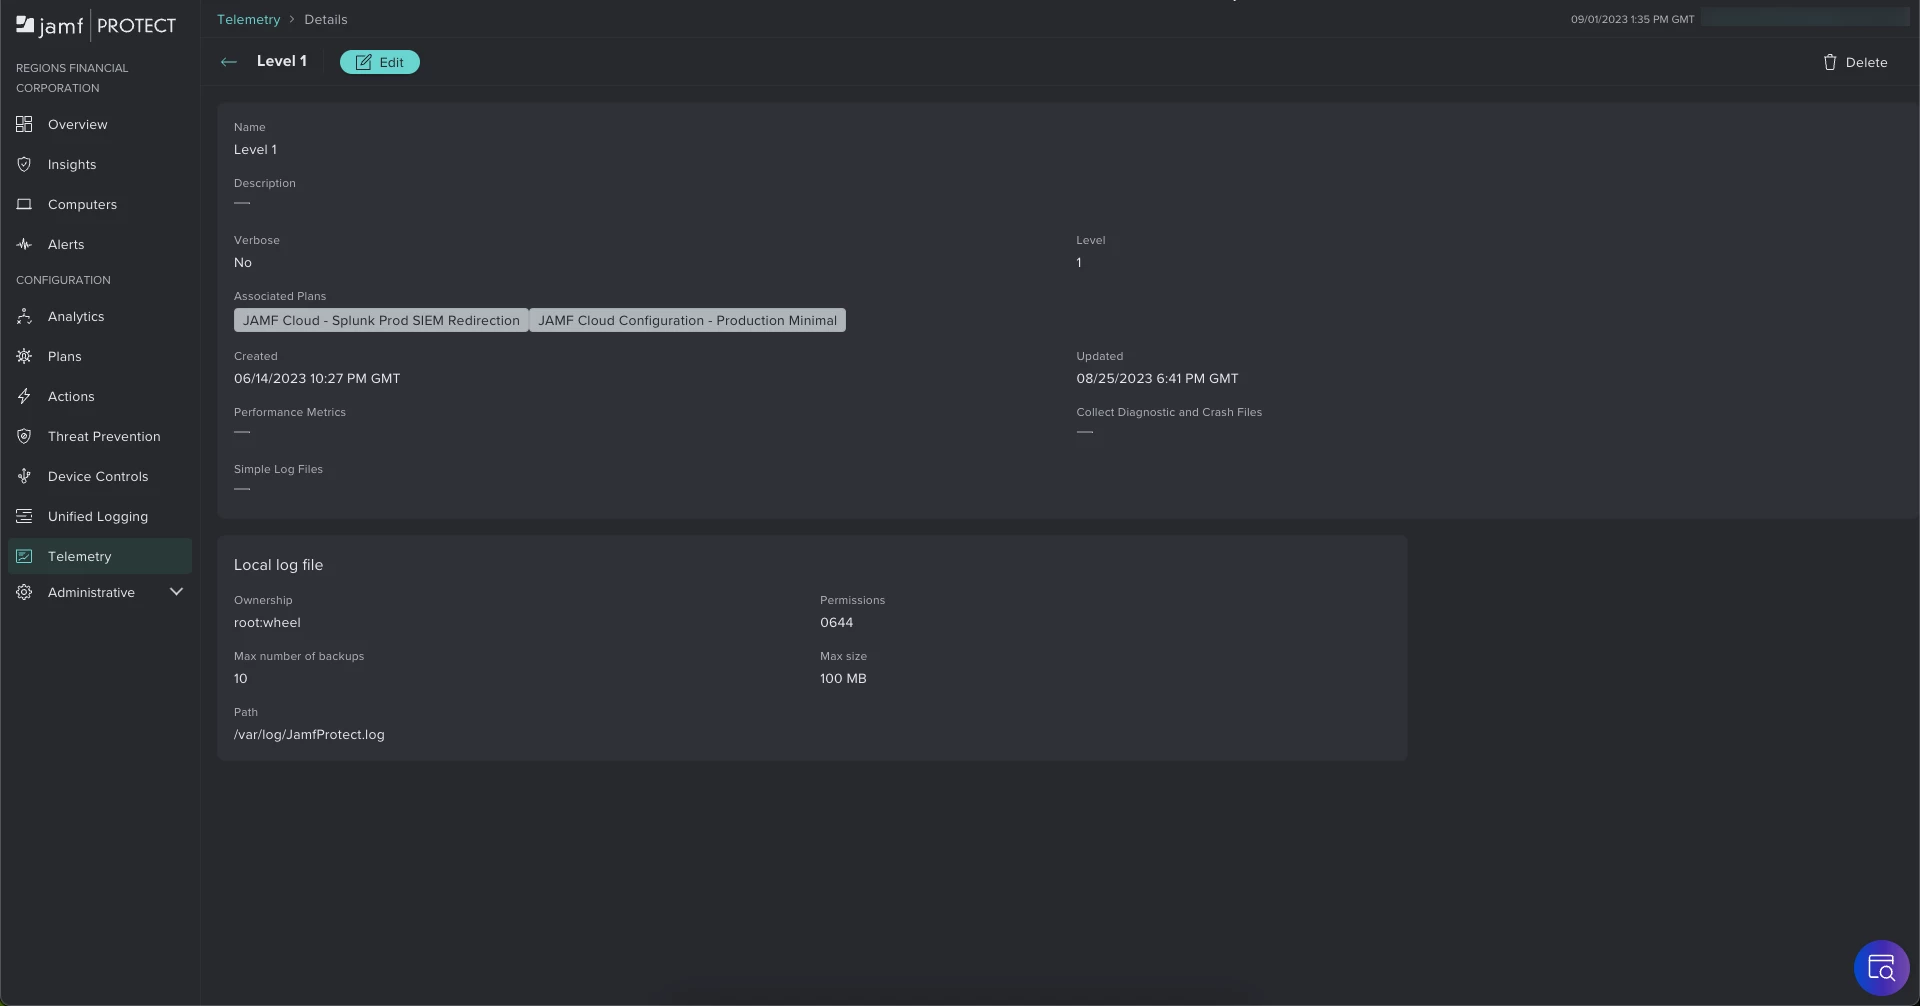Go back using the left arrow
Viewport: 1920px width, 1006px height.
click(x=229, y=62)
